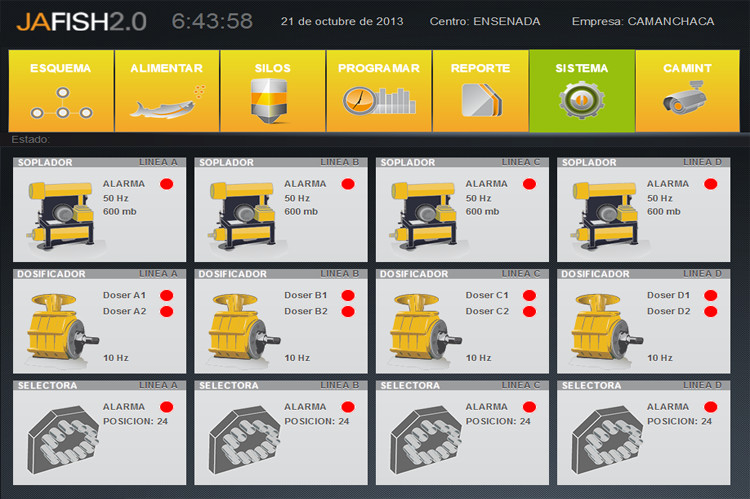This screenshot has width=750, height=499.
Task: Click the JAFISH 2.0 logo
Action: pyautogui.click(x=80, y=21)
